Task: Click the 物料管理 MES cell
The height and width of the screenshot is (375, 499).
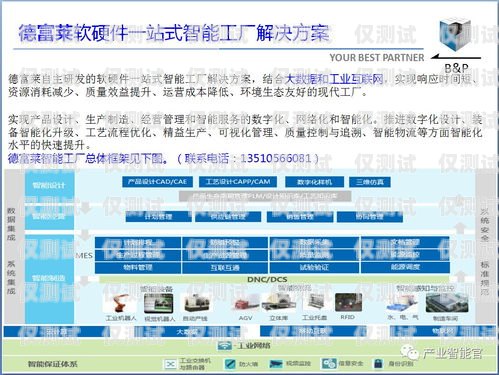Action: tap(138, 268)
